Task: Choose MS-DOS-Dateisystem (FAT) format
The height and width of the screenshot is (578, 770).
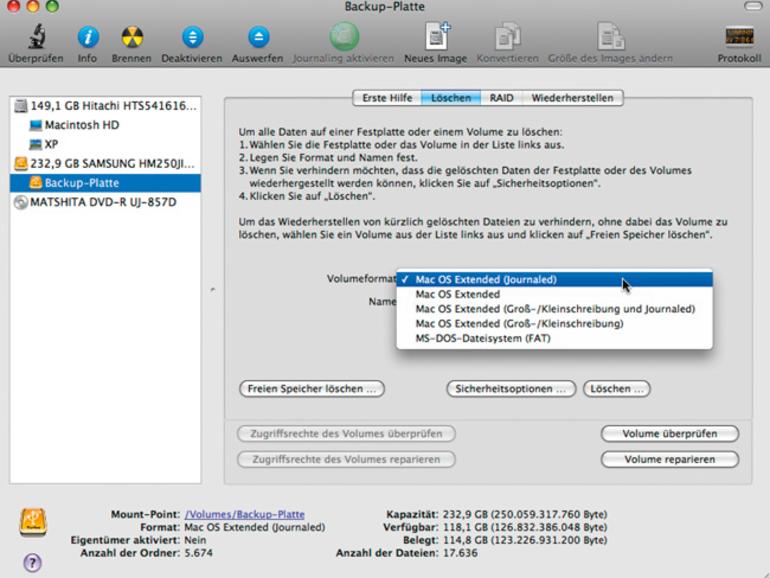Action: [x=554, y=338]
